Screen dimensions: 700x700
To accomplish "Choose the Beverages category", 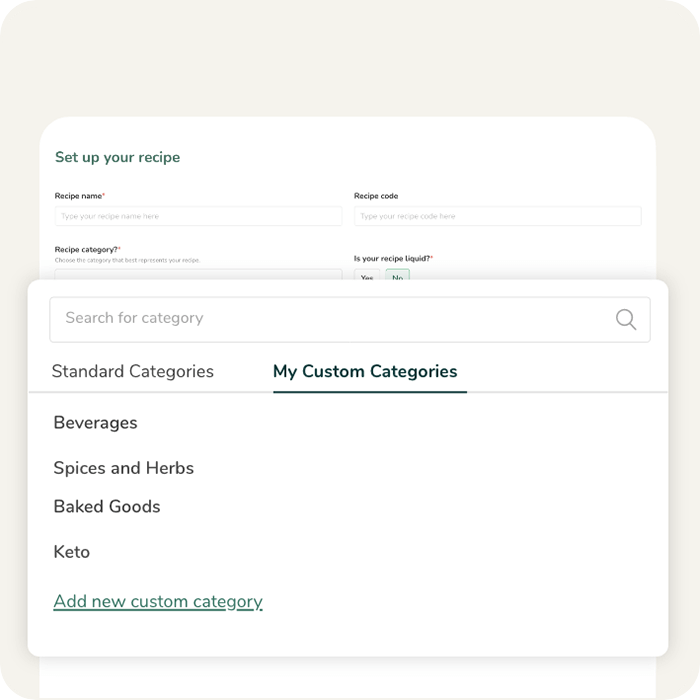I will (x=95, y=423).
